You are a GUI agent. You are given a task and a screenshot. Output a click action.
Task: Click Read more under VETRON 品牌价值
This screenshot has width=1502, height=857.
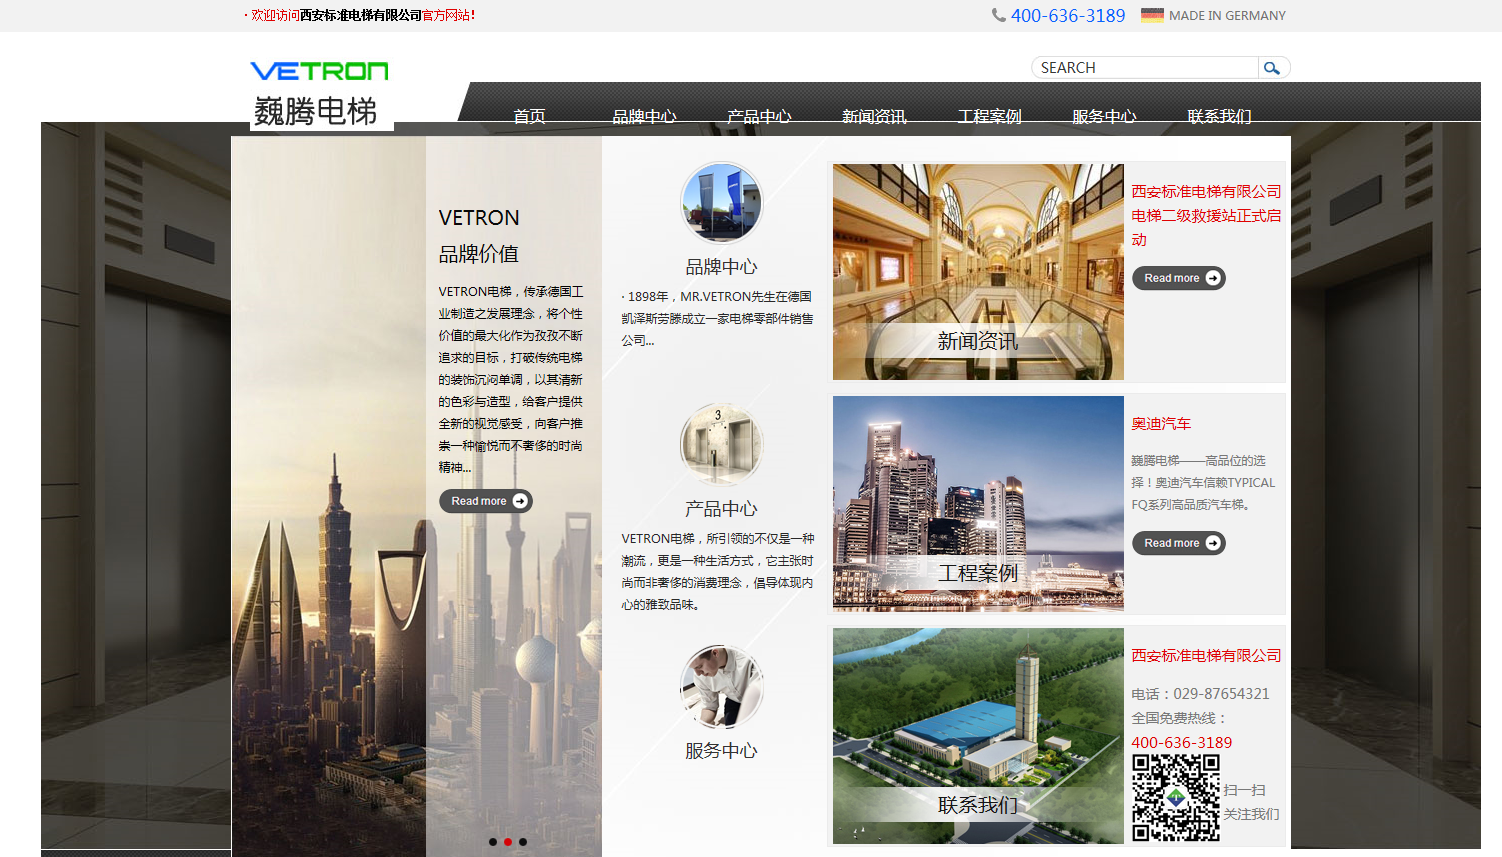(x=486, y=501)
